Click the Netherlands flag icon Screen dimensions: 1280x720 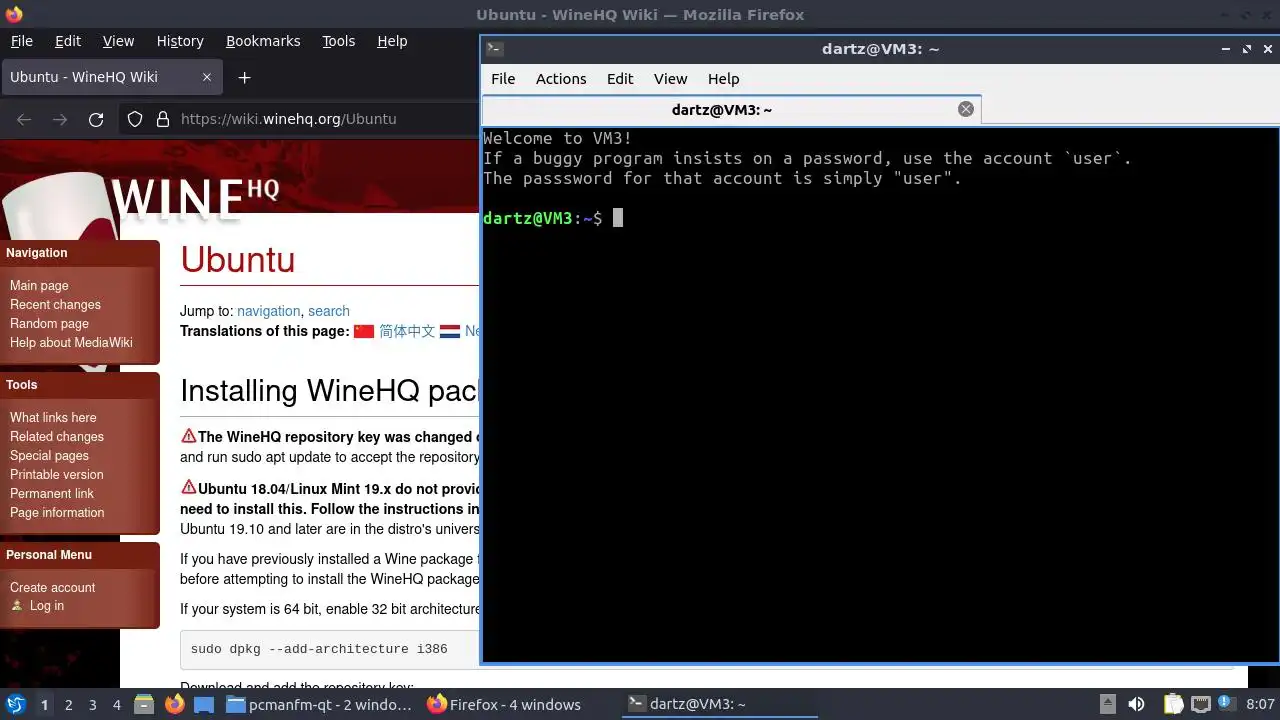click(450, 331)
